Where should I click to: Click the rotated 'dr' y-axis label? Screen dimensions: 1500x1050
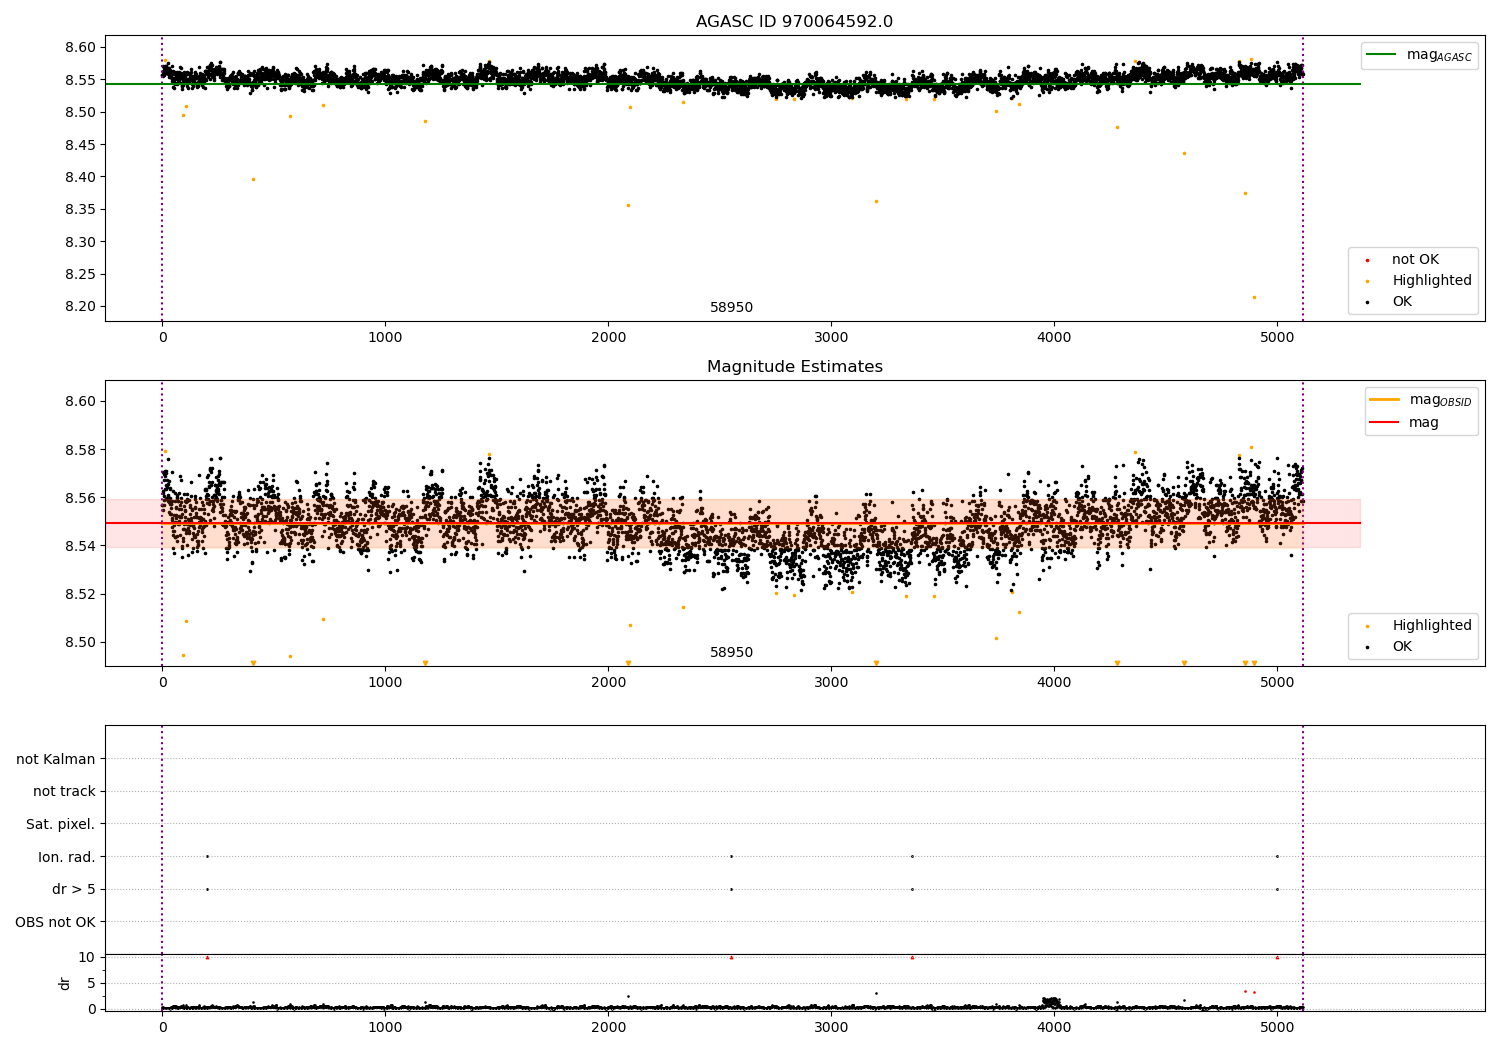pos(65,983)
